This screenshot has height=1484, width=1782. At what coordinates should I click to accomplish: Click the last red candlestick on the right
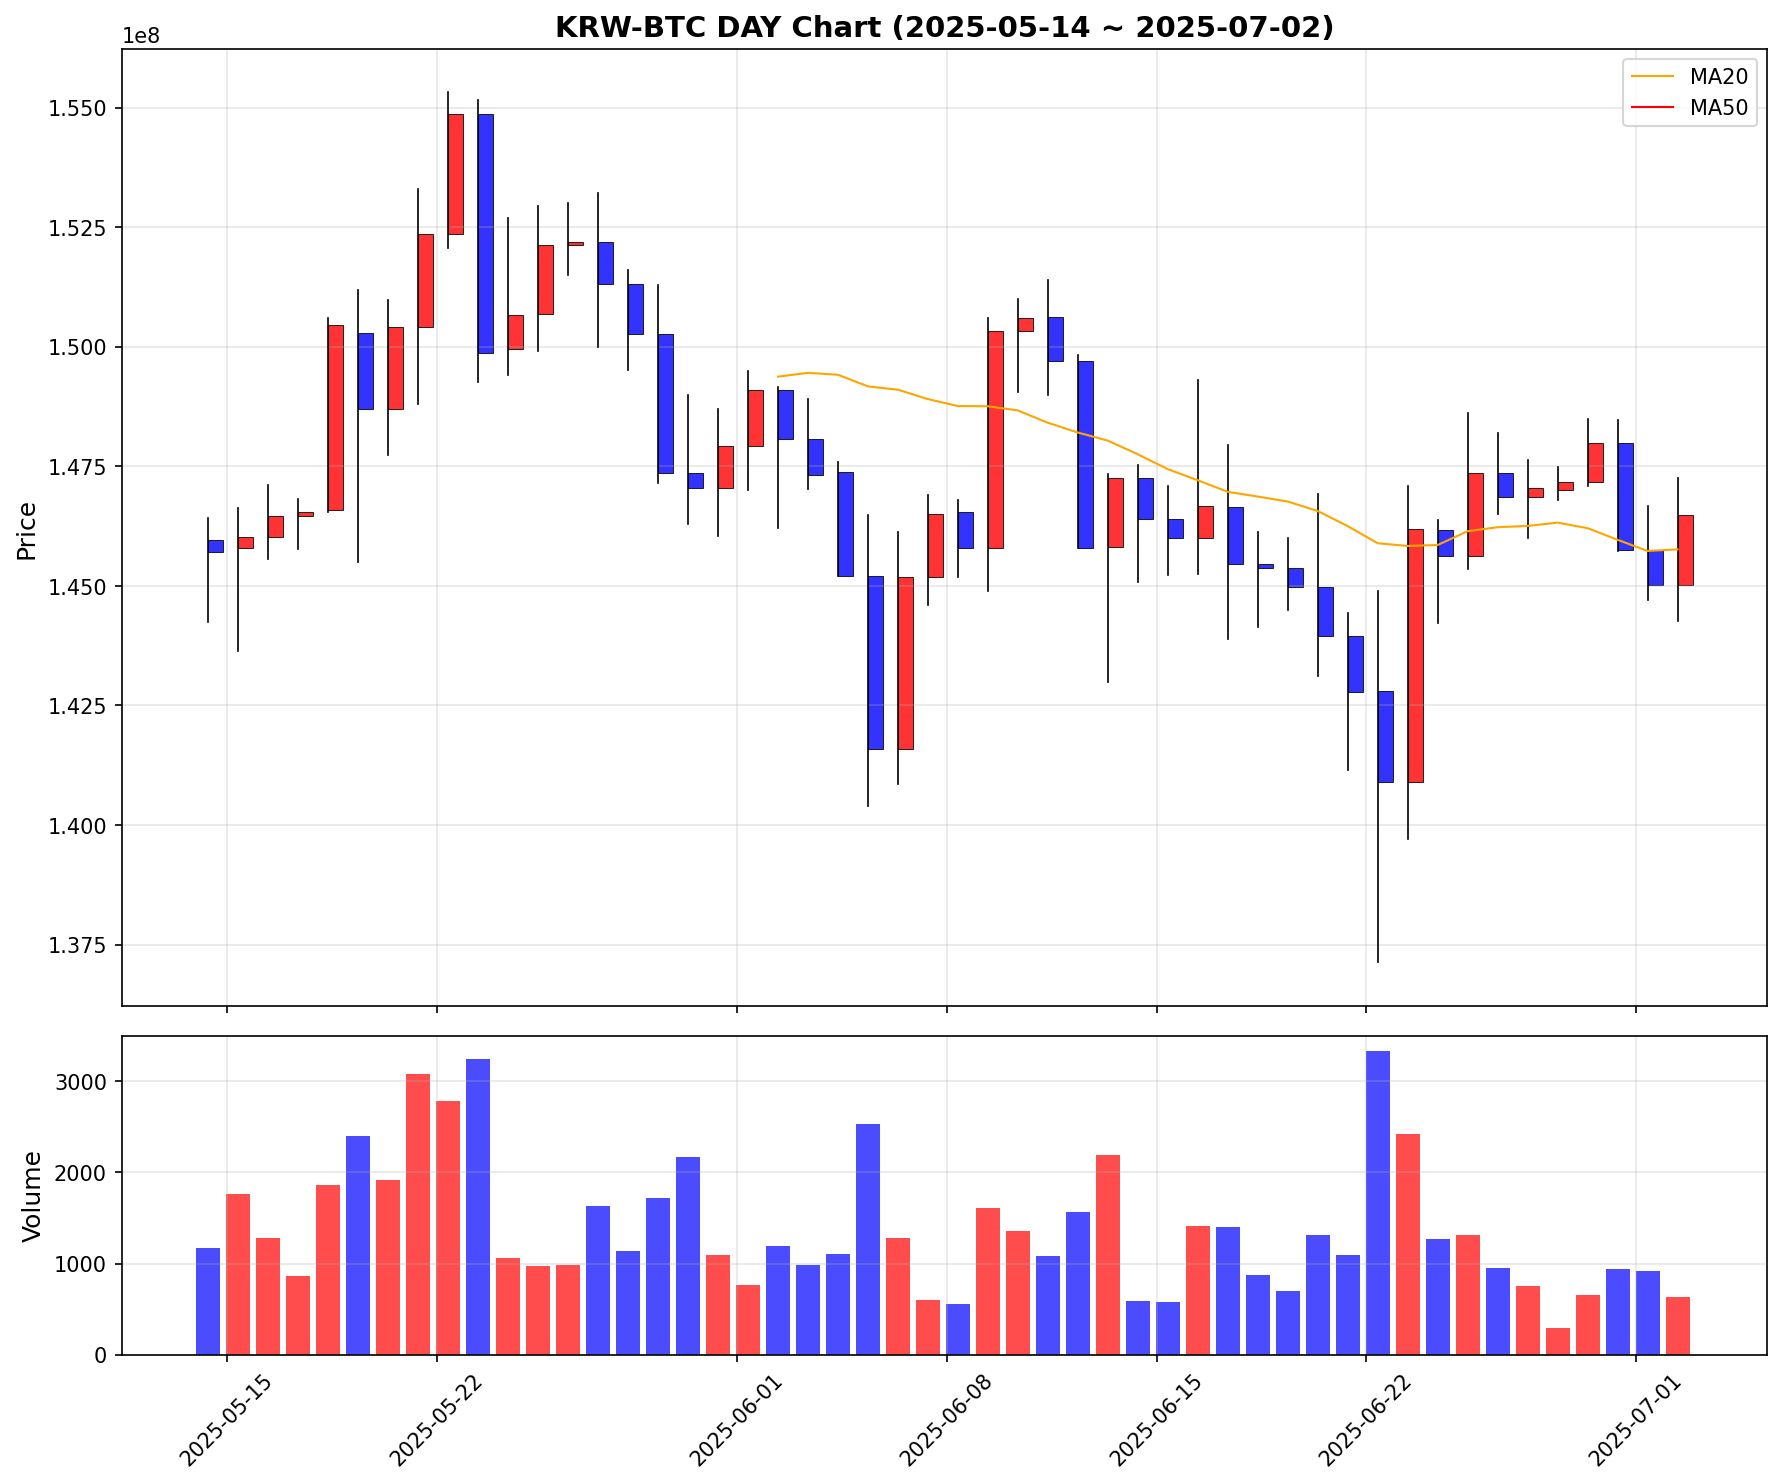(1685, 550)
